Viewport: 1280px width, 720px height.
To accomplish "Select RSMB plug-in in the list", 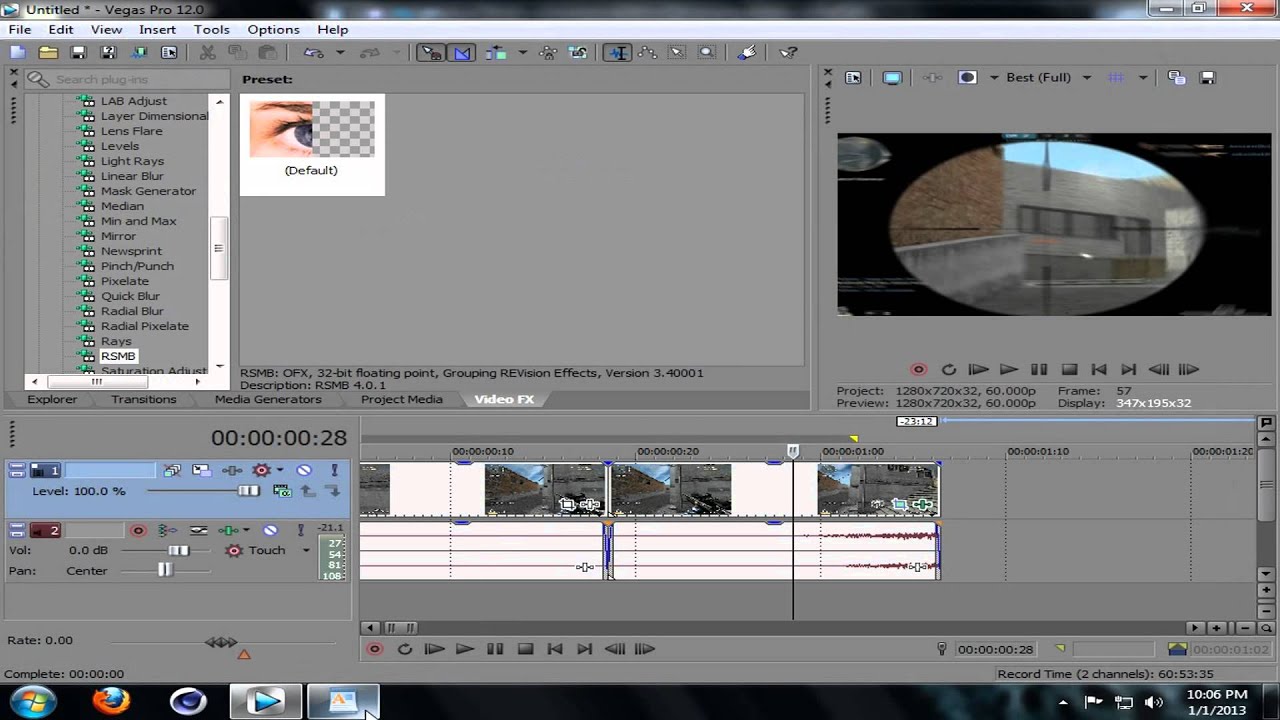I will (x=118, y=356).
